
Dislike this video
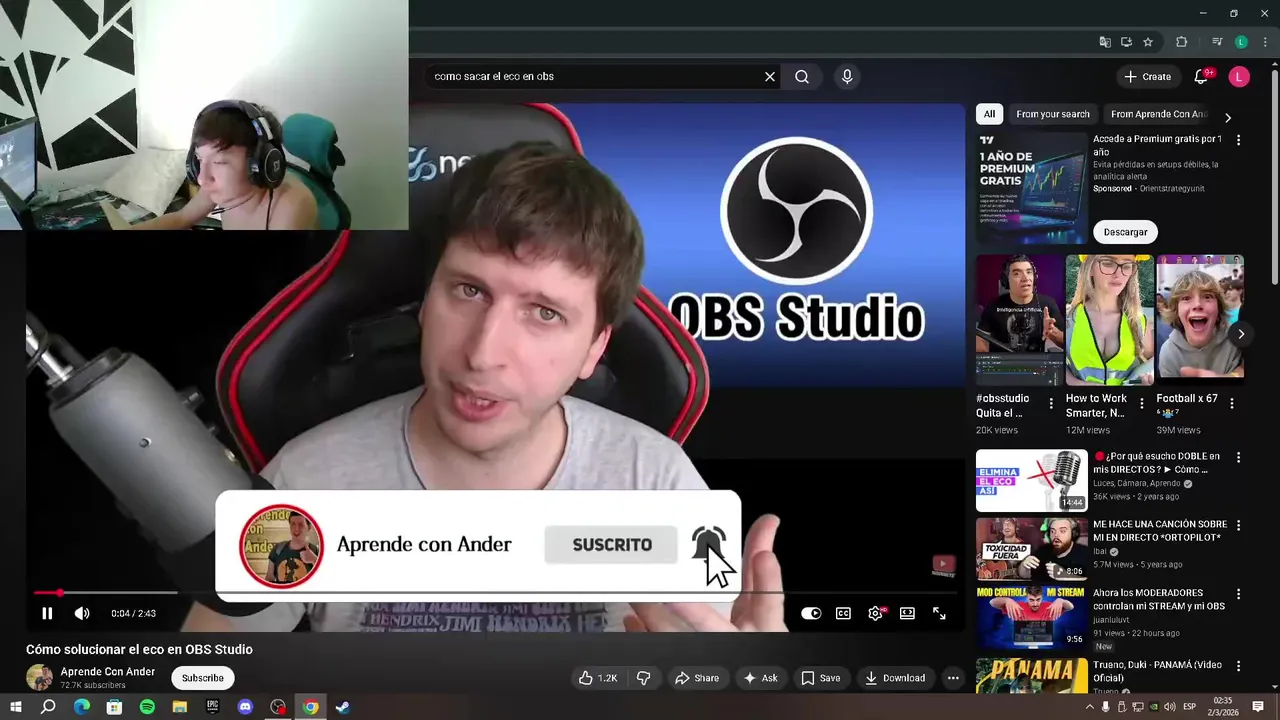pos(644,678)
